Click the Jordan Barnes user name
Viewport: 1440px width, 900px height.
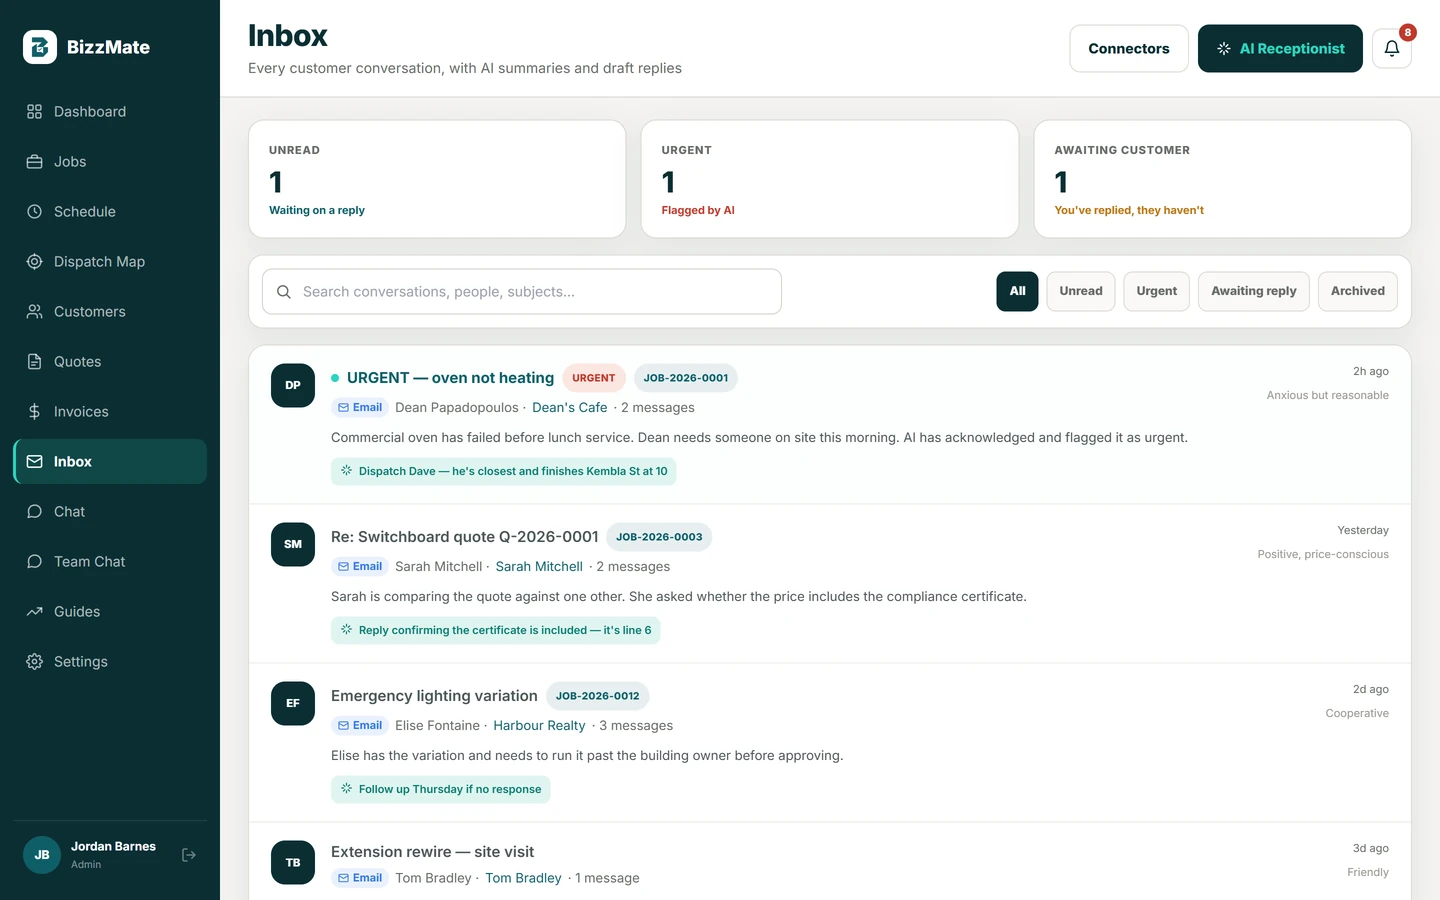pos(113,846)
